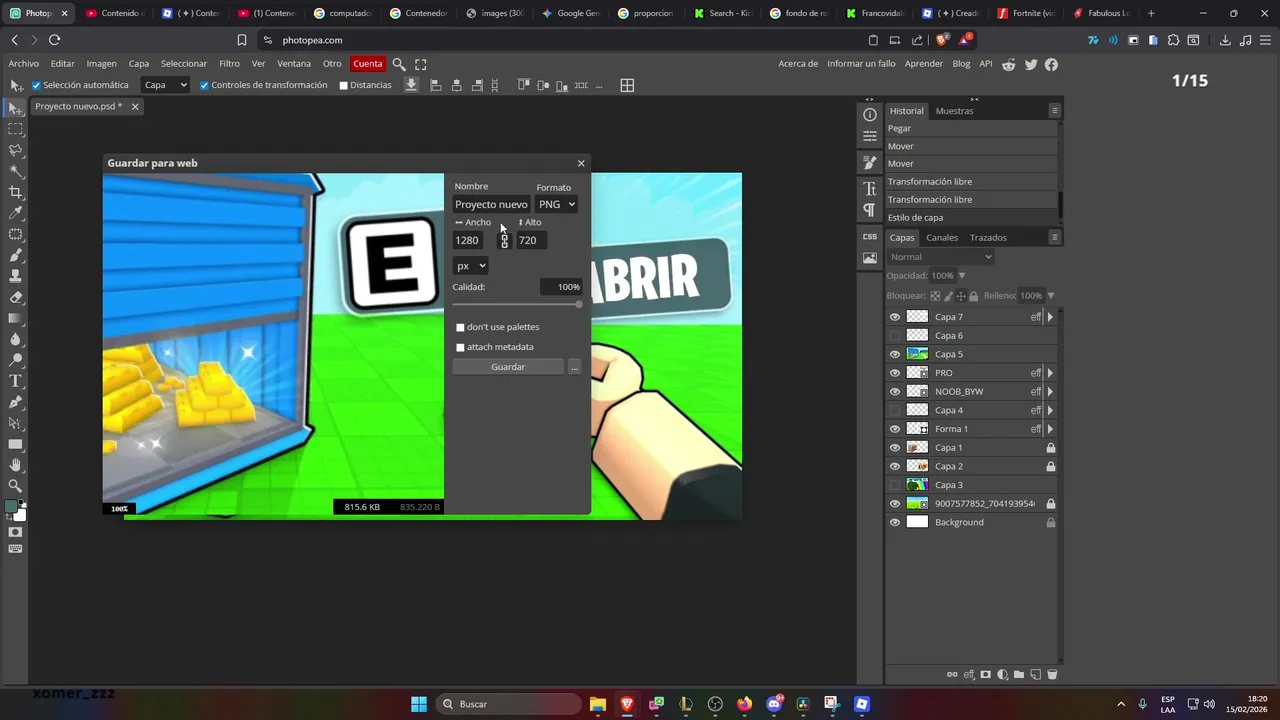The image size is (1280, 720).
Task: Open the Archivo menu
Action: tap(24, 64)
